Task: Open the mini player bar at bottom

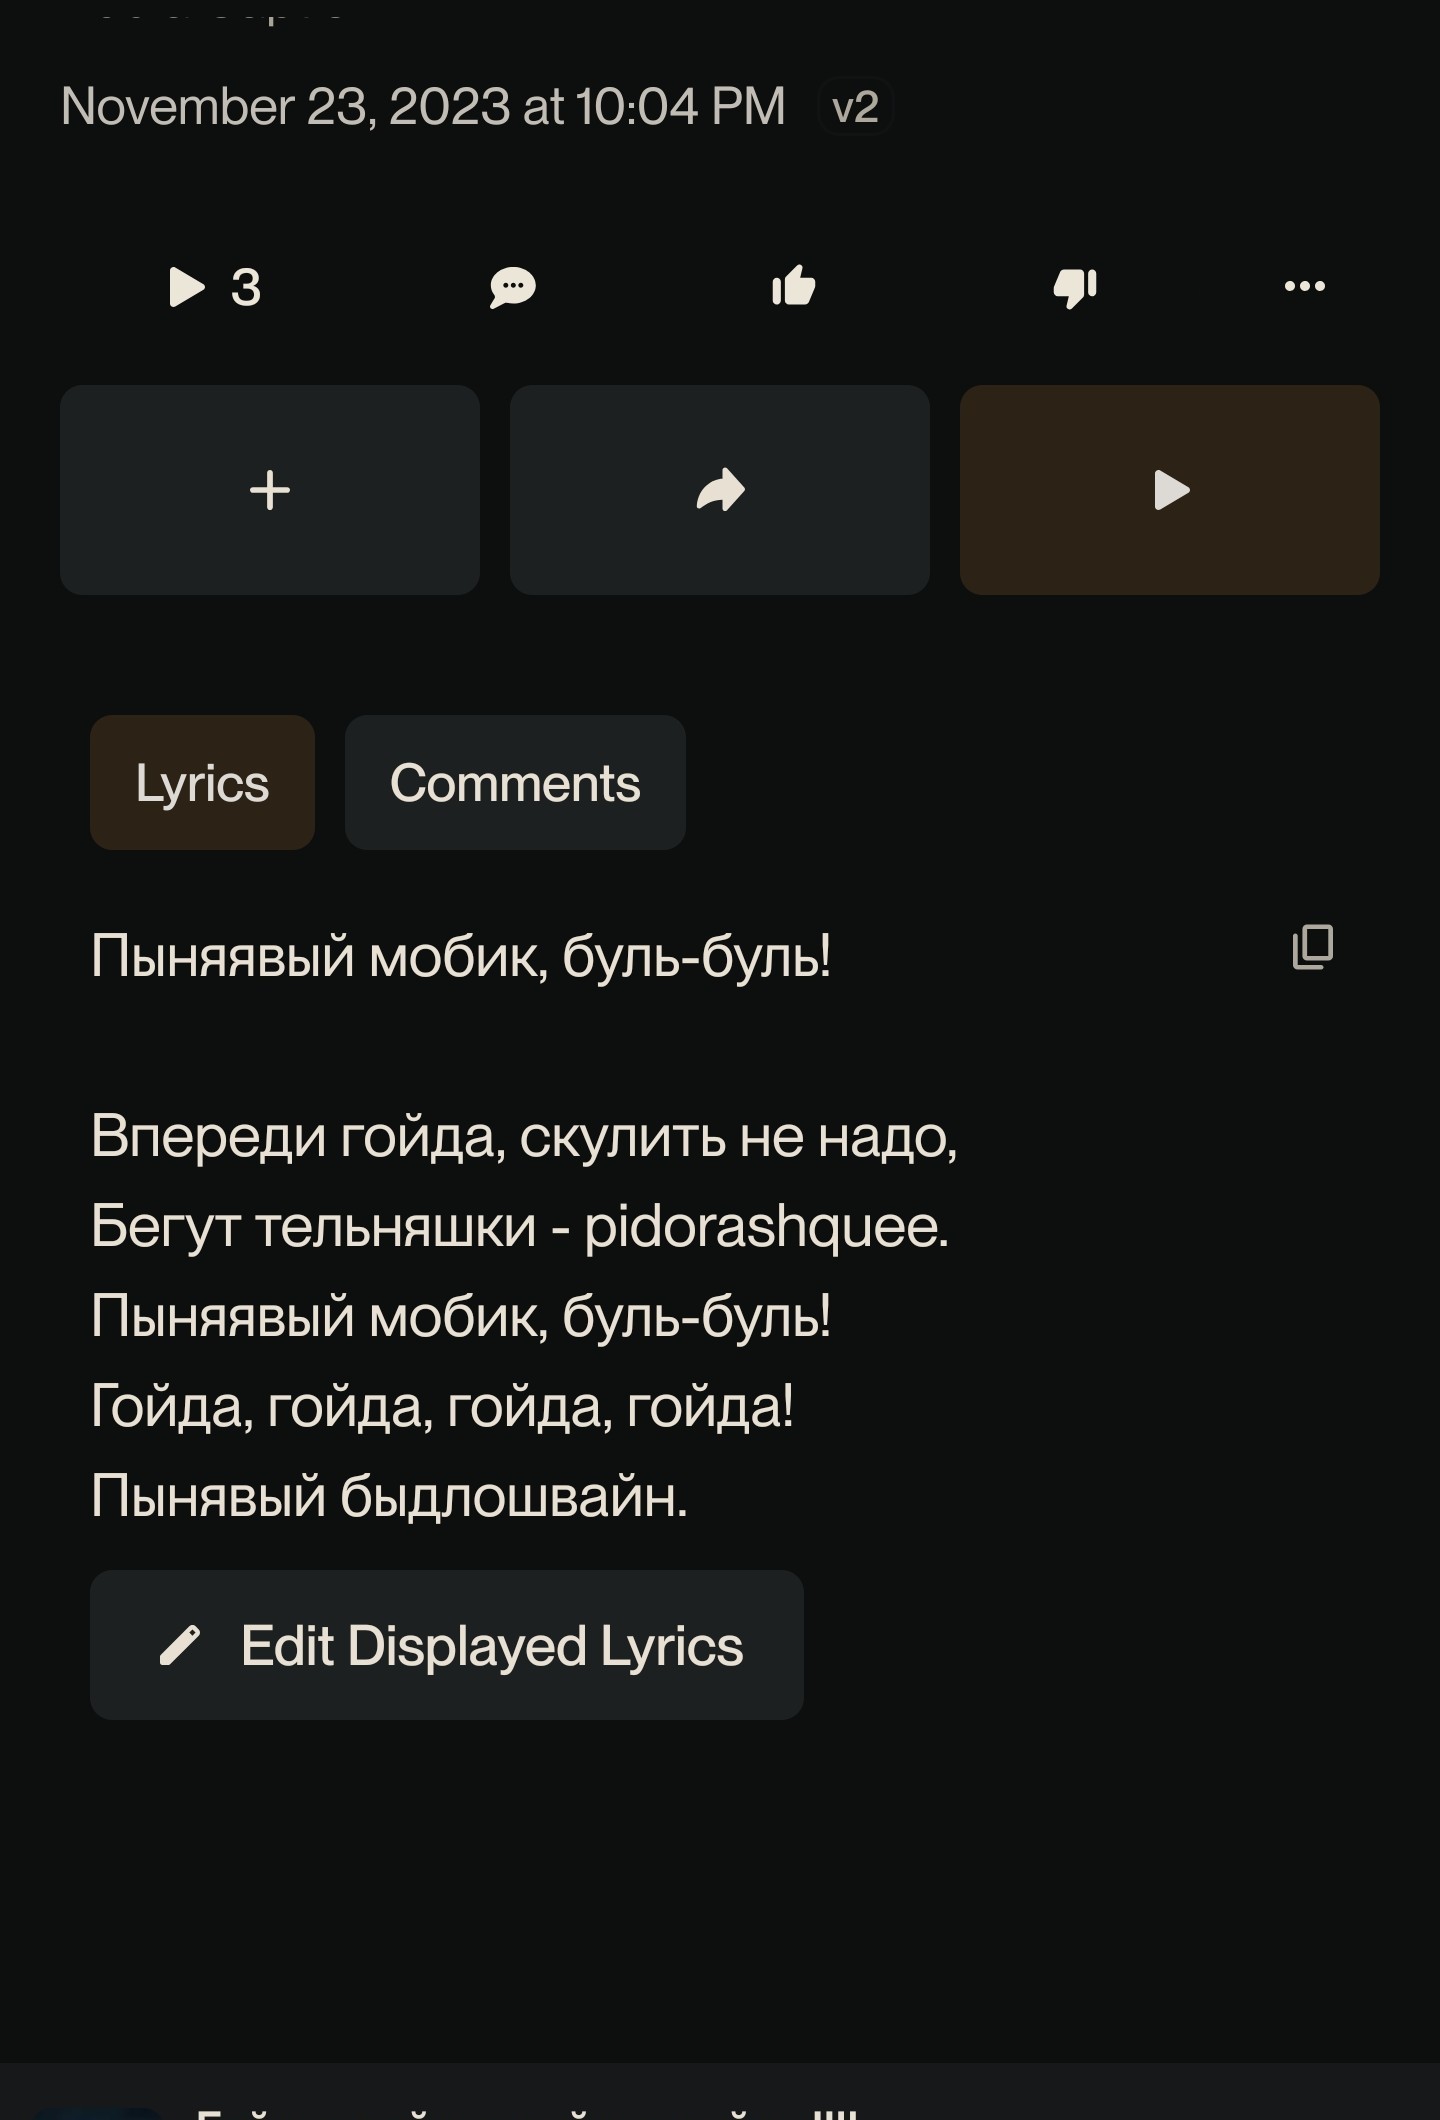Action: (720, 2091)
